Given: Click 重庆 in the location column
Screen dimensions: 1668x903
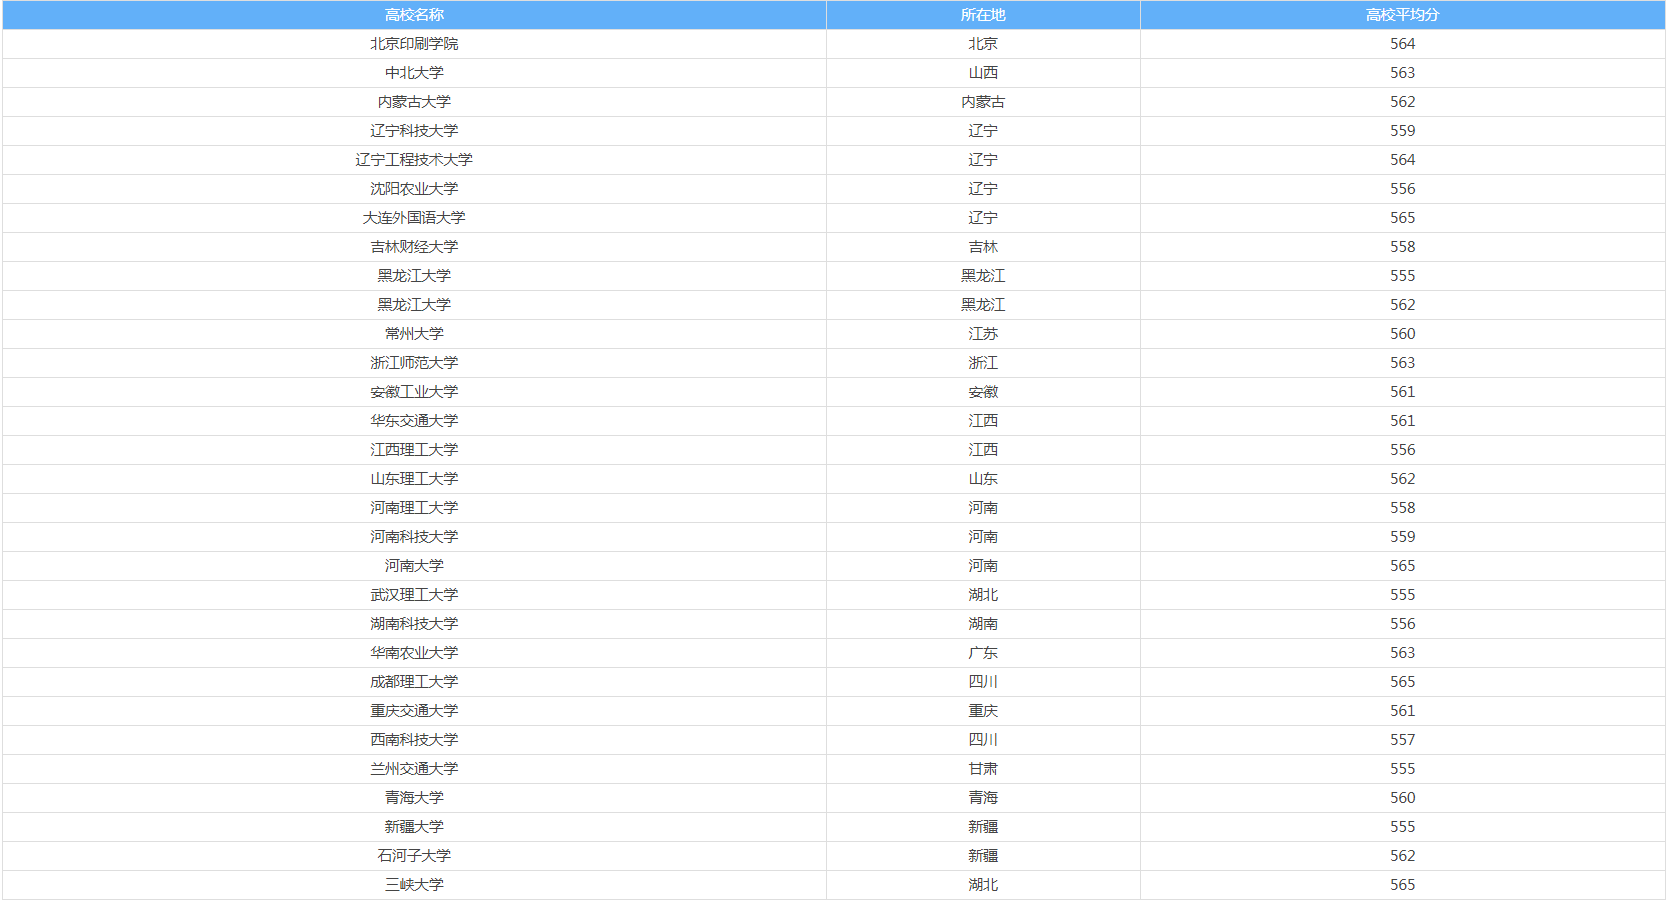Looking at the screenshot, I should (x=983, y=711).
